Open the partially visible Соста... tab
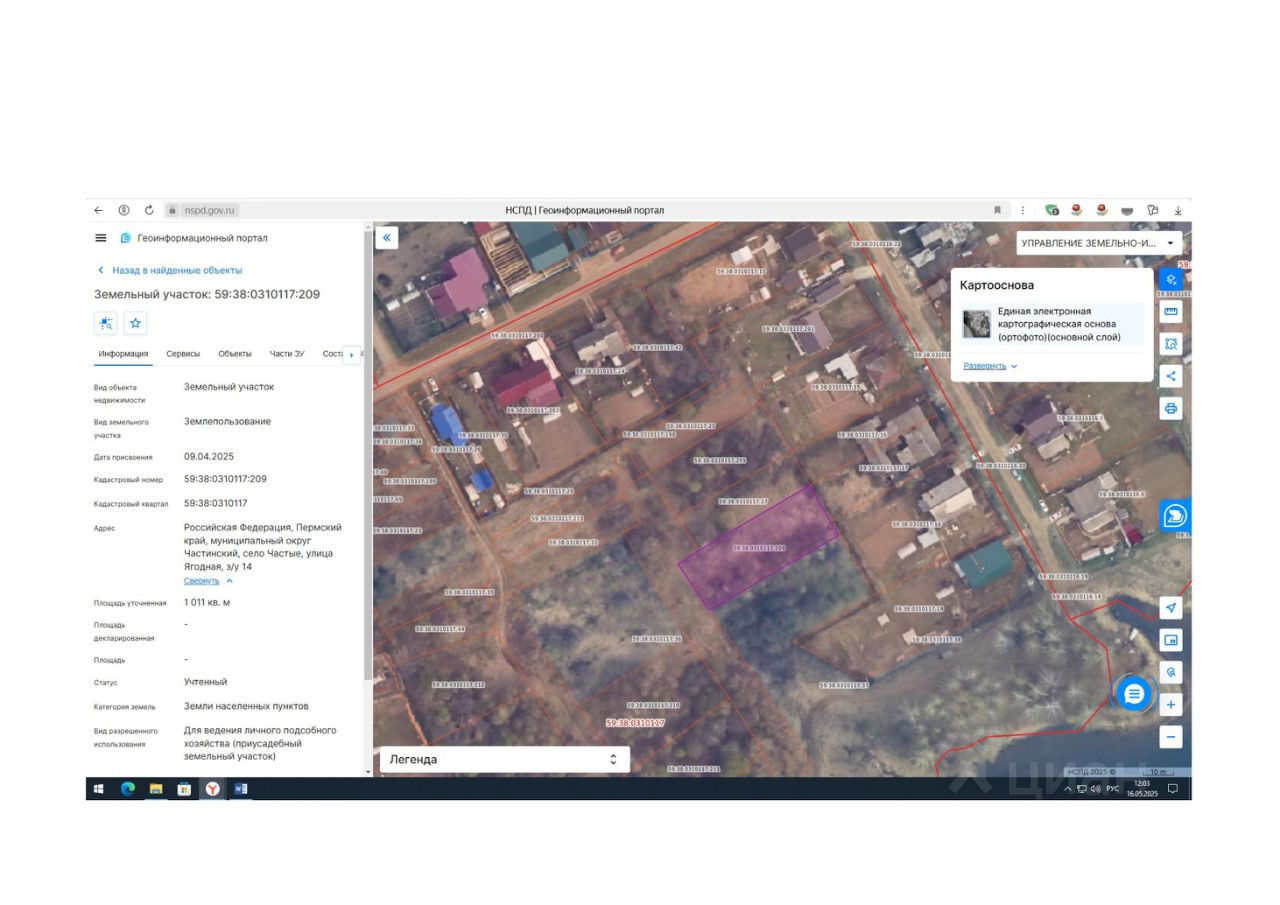This screenshot has height=905, width=1280. point(332,354)
